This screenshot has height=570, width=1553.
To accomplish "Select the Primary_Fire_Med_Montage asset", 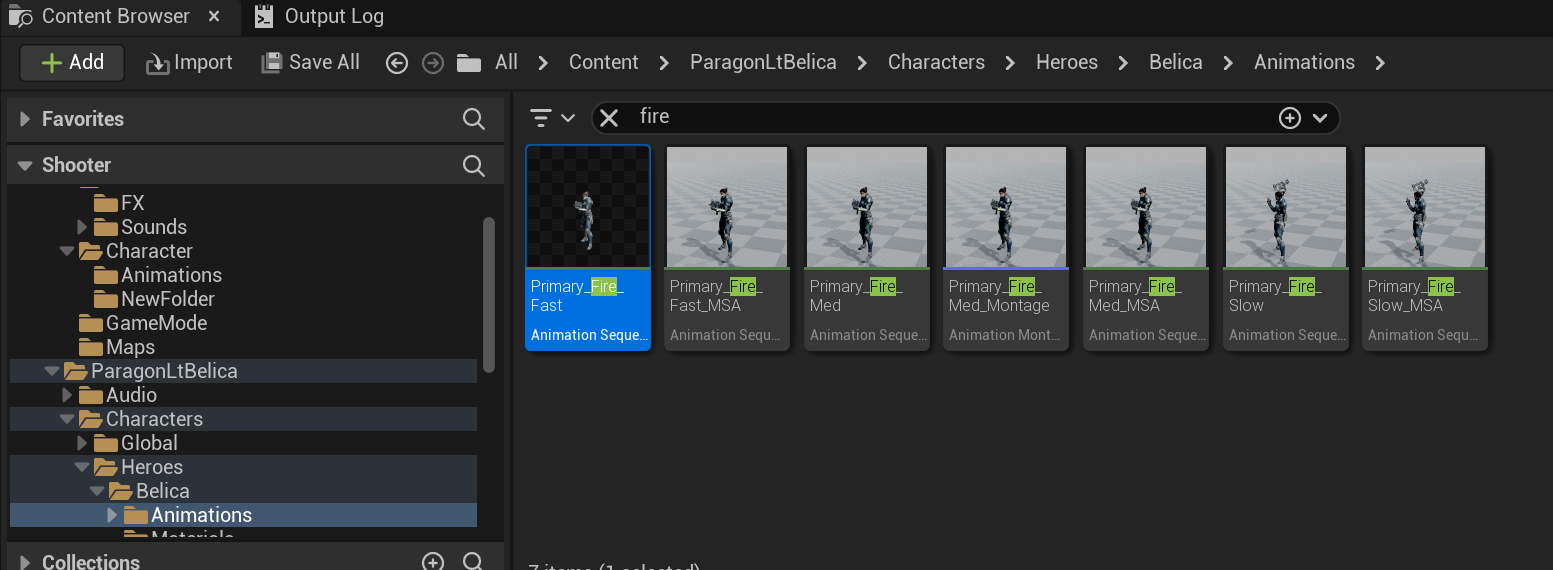I will point(1006,248).
